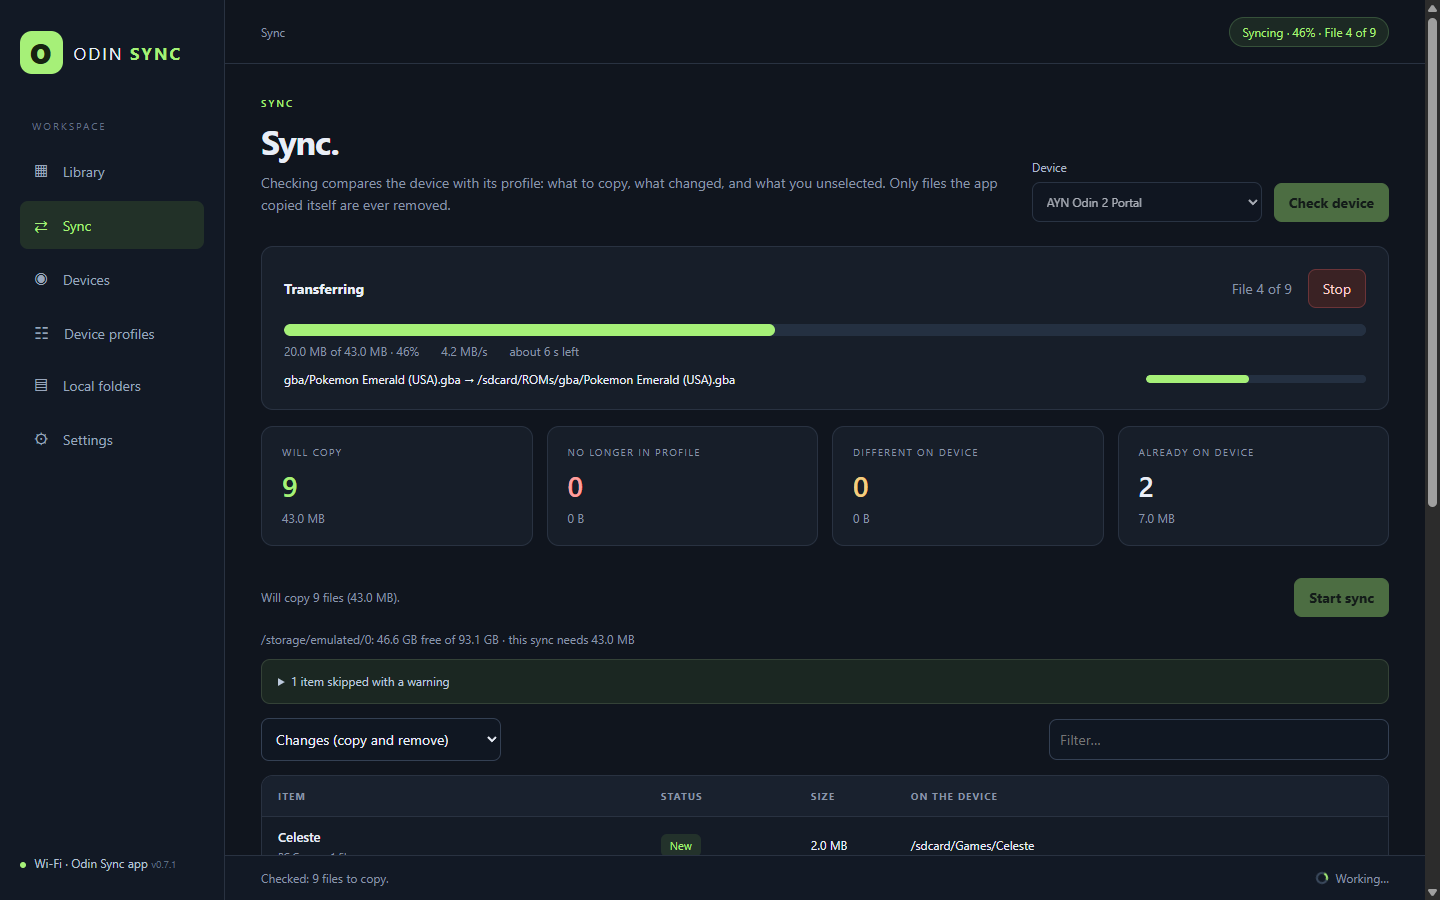Focus the Filter input field
Screen dimensions: 1440x900
click(1218, 740)
